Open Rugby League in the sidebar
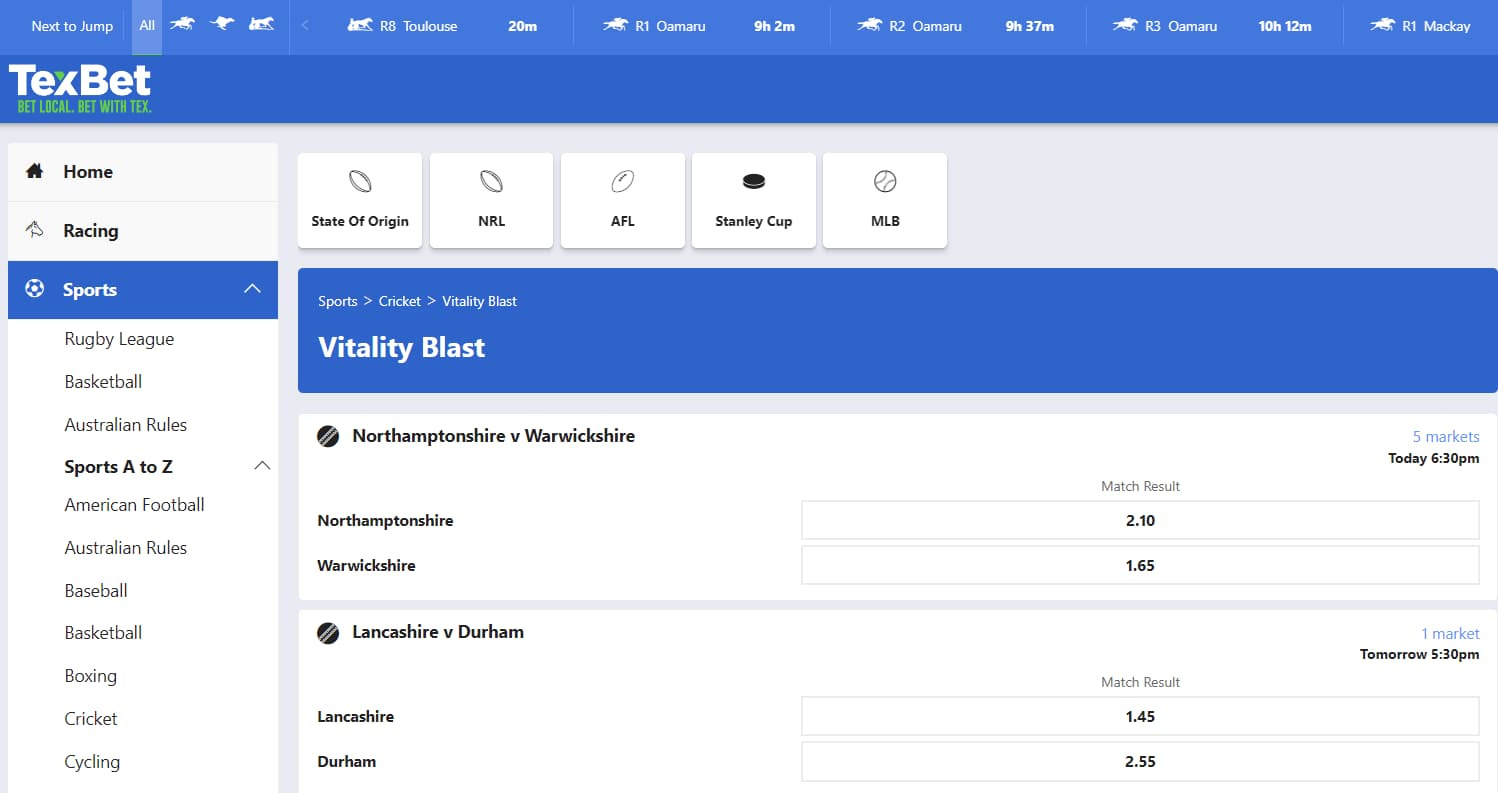 coord(119,339)
